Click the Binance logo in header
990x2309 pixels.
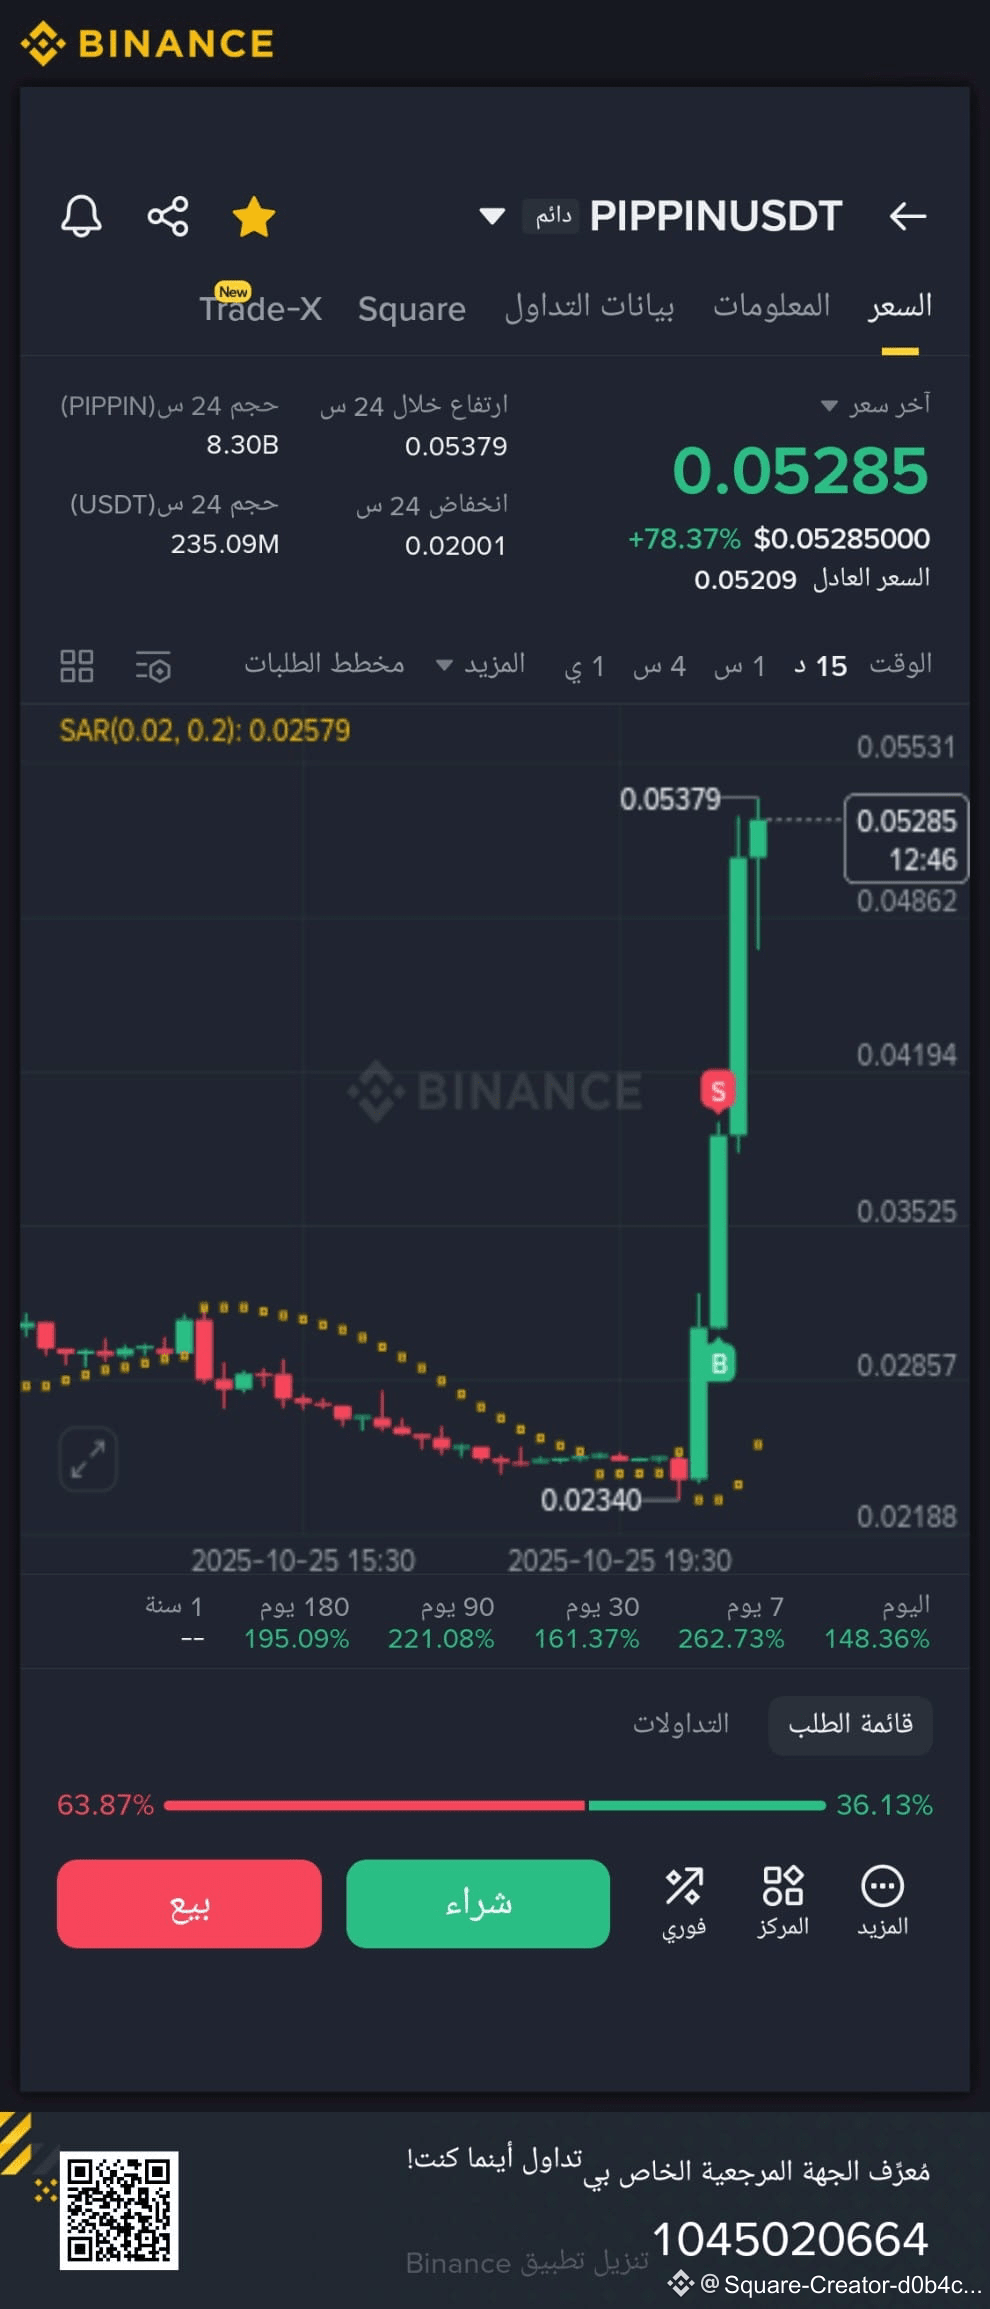coord(148,43)
